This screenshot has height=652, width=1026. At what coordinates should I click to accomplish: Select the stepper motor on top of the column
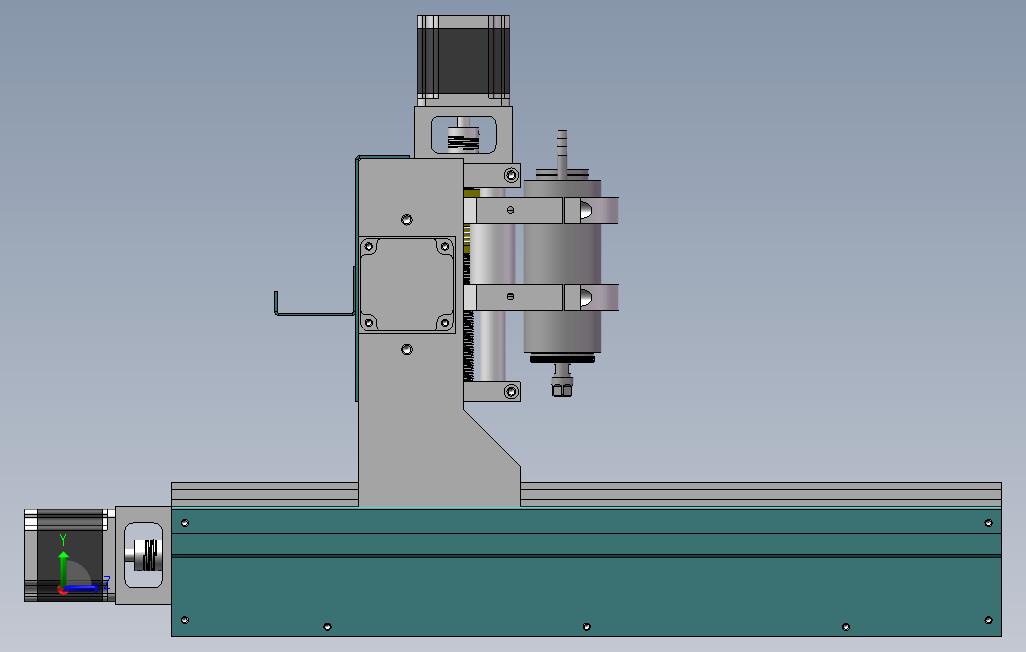(x=463, y=60)
